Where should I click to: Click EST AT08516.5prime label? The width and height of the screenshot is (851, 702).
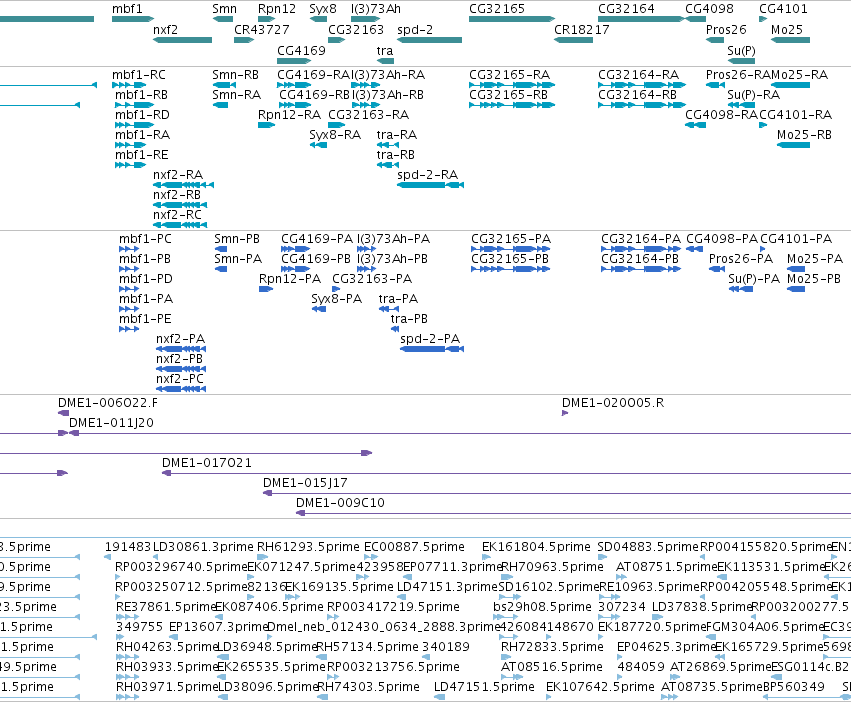tap(551, 667)
